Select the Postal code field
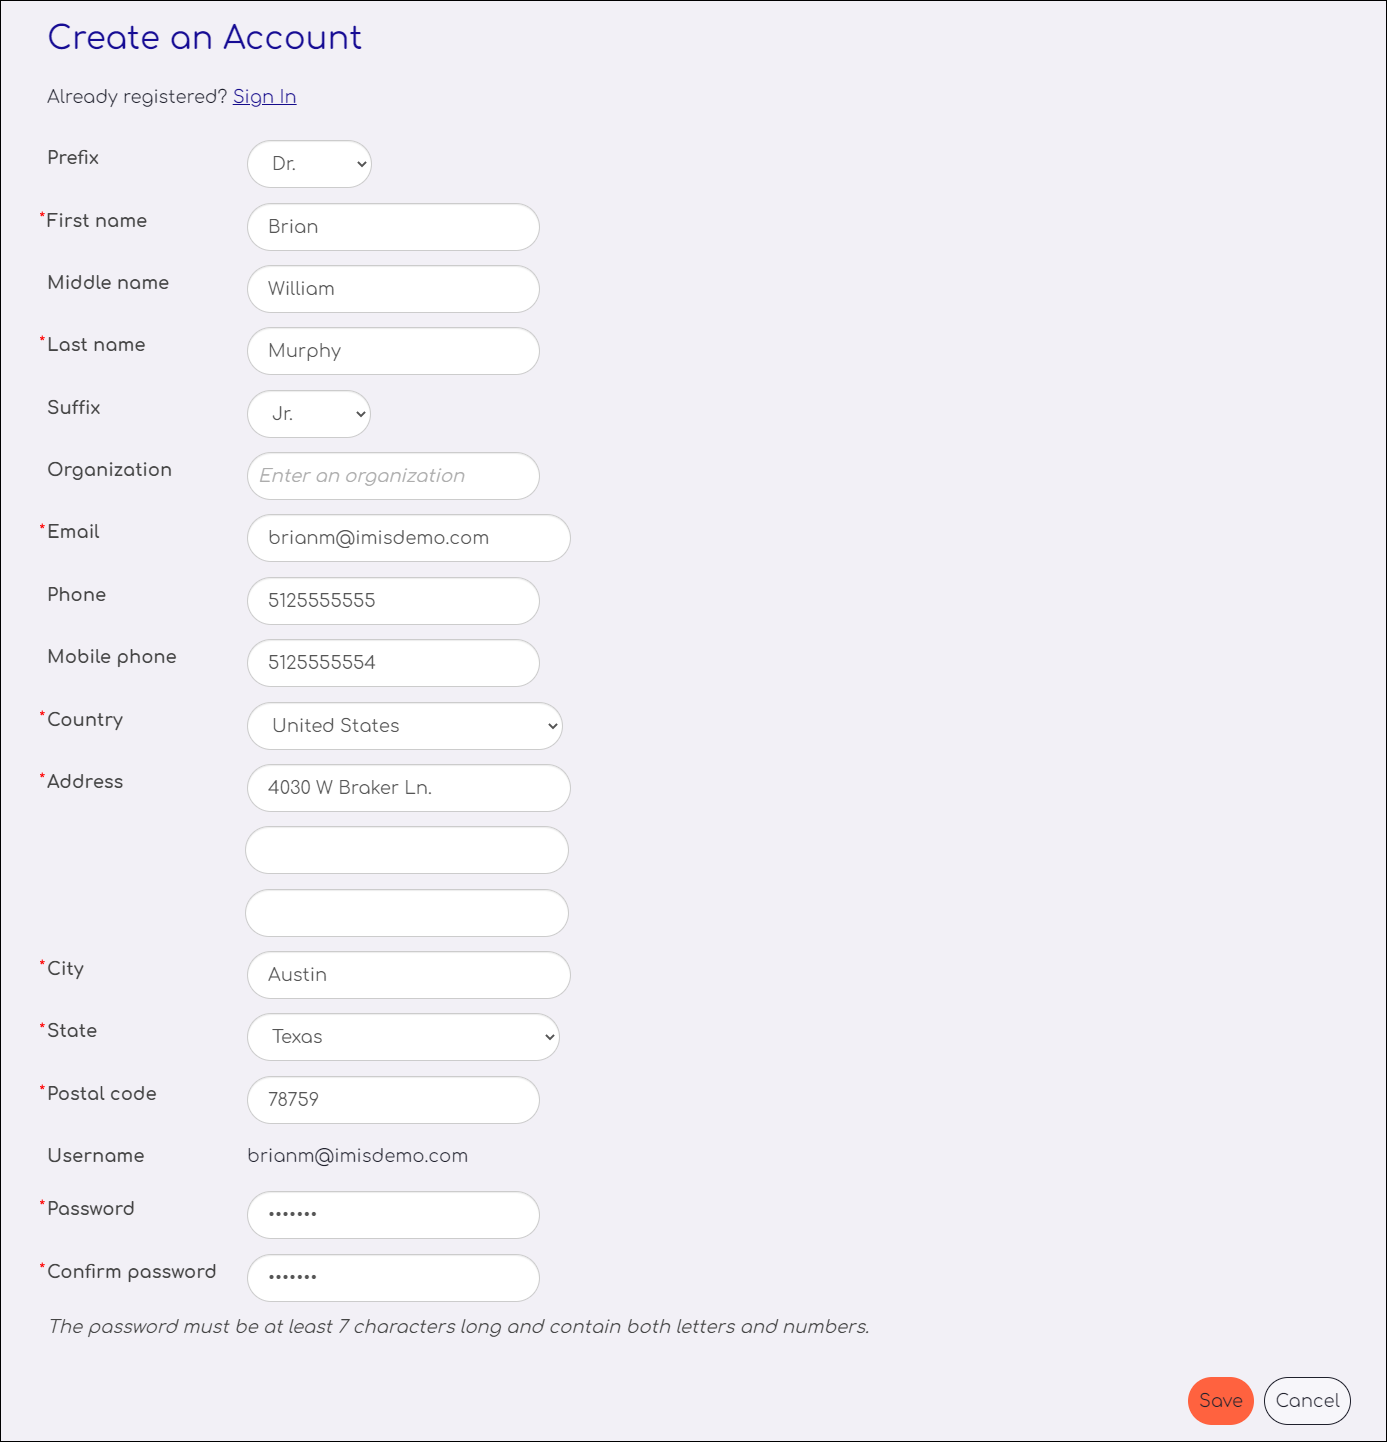This screenshot has height=1442, width=1387. point(393,1100)
